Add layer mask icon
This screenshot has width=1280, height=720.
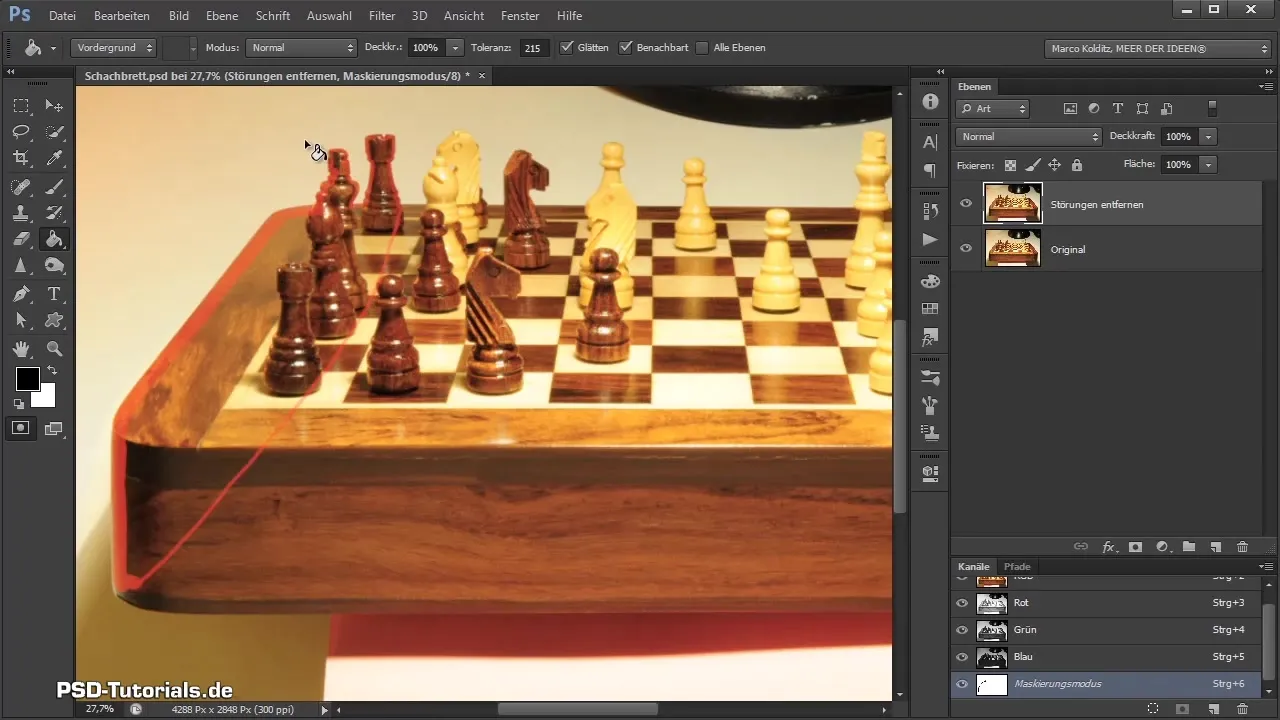(1135, 547)
